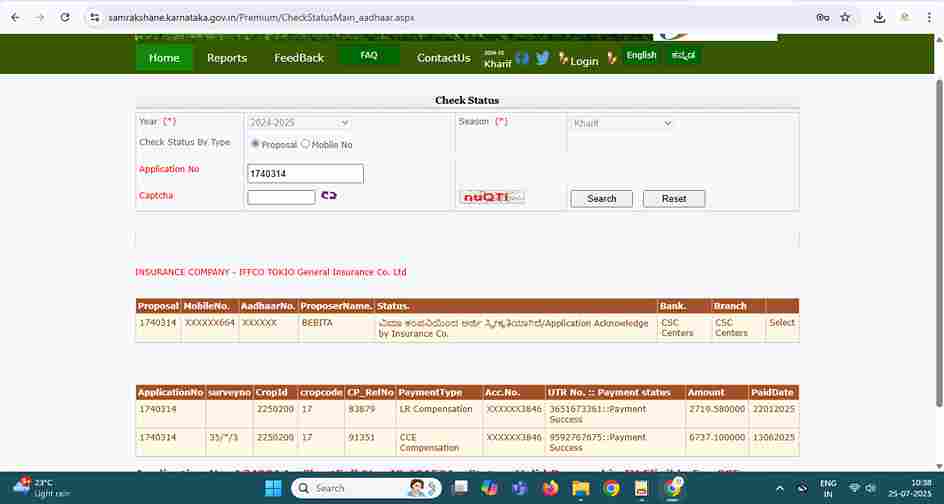Viewport: 944px width, 504px height.
Task: Click the Select link in proposal row
Action: [782, 323]
